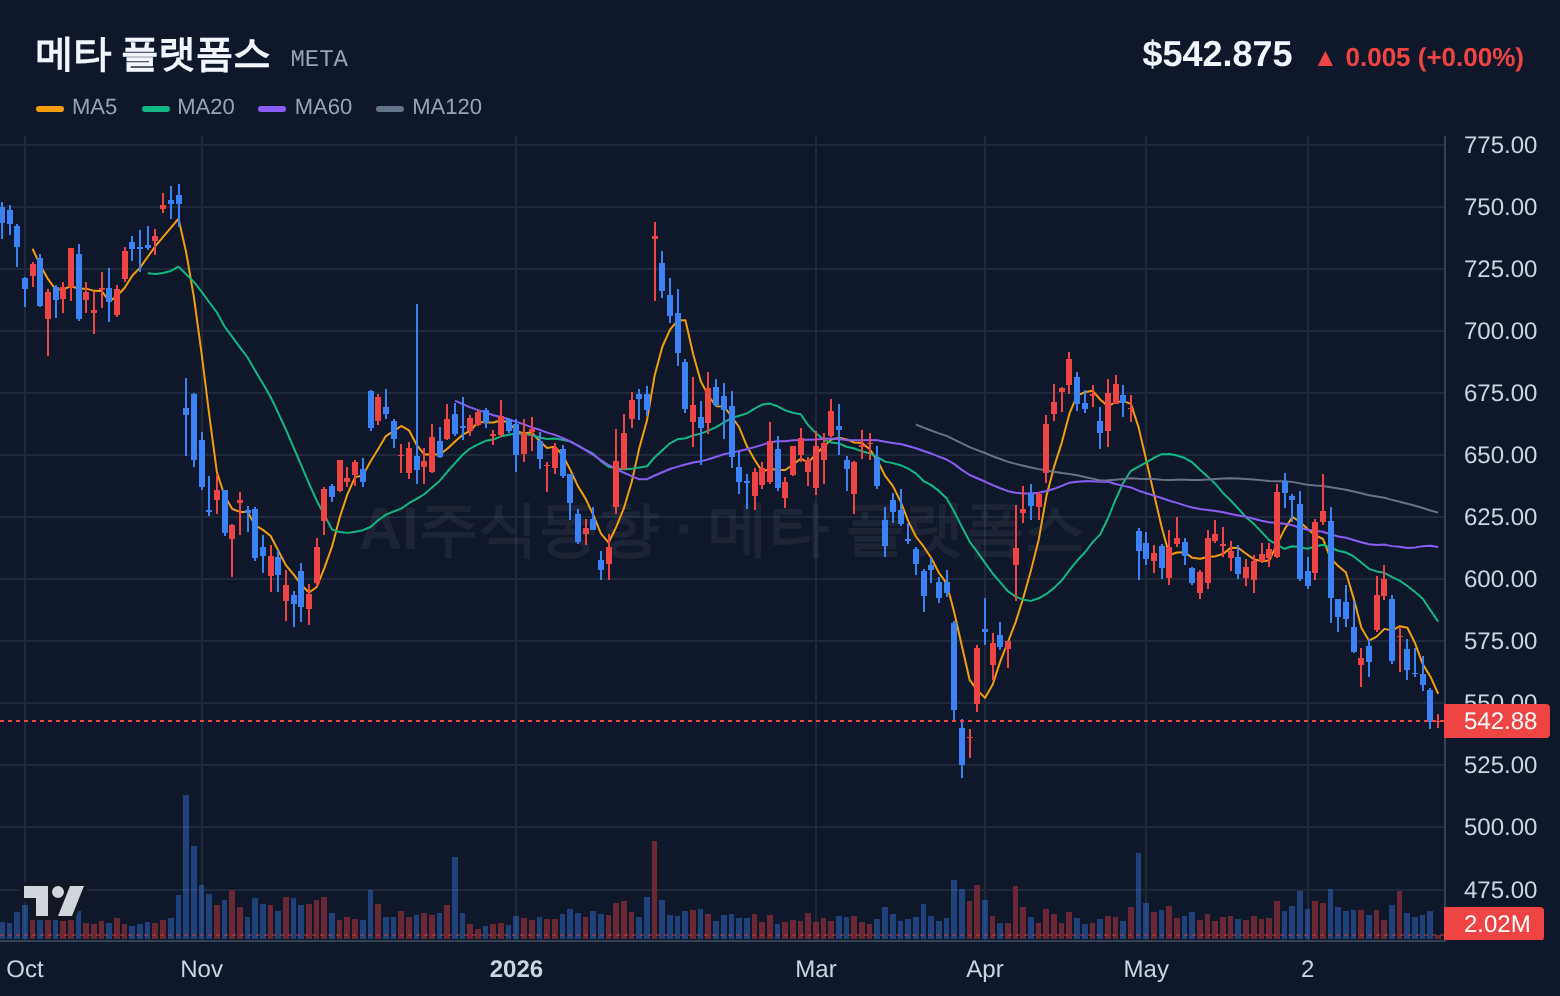This screenshot has height=996, width=1560.
Task: Toggle the MA60 moving average legend
Action: pos(305,107)
